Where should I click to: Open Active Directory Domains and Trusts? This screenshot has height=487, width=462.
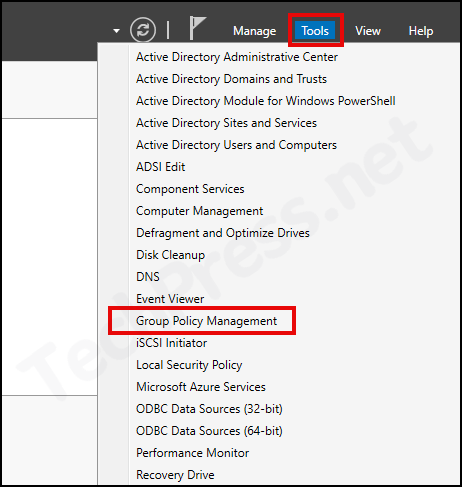[231, 79]
